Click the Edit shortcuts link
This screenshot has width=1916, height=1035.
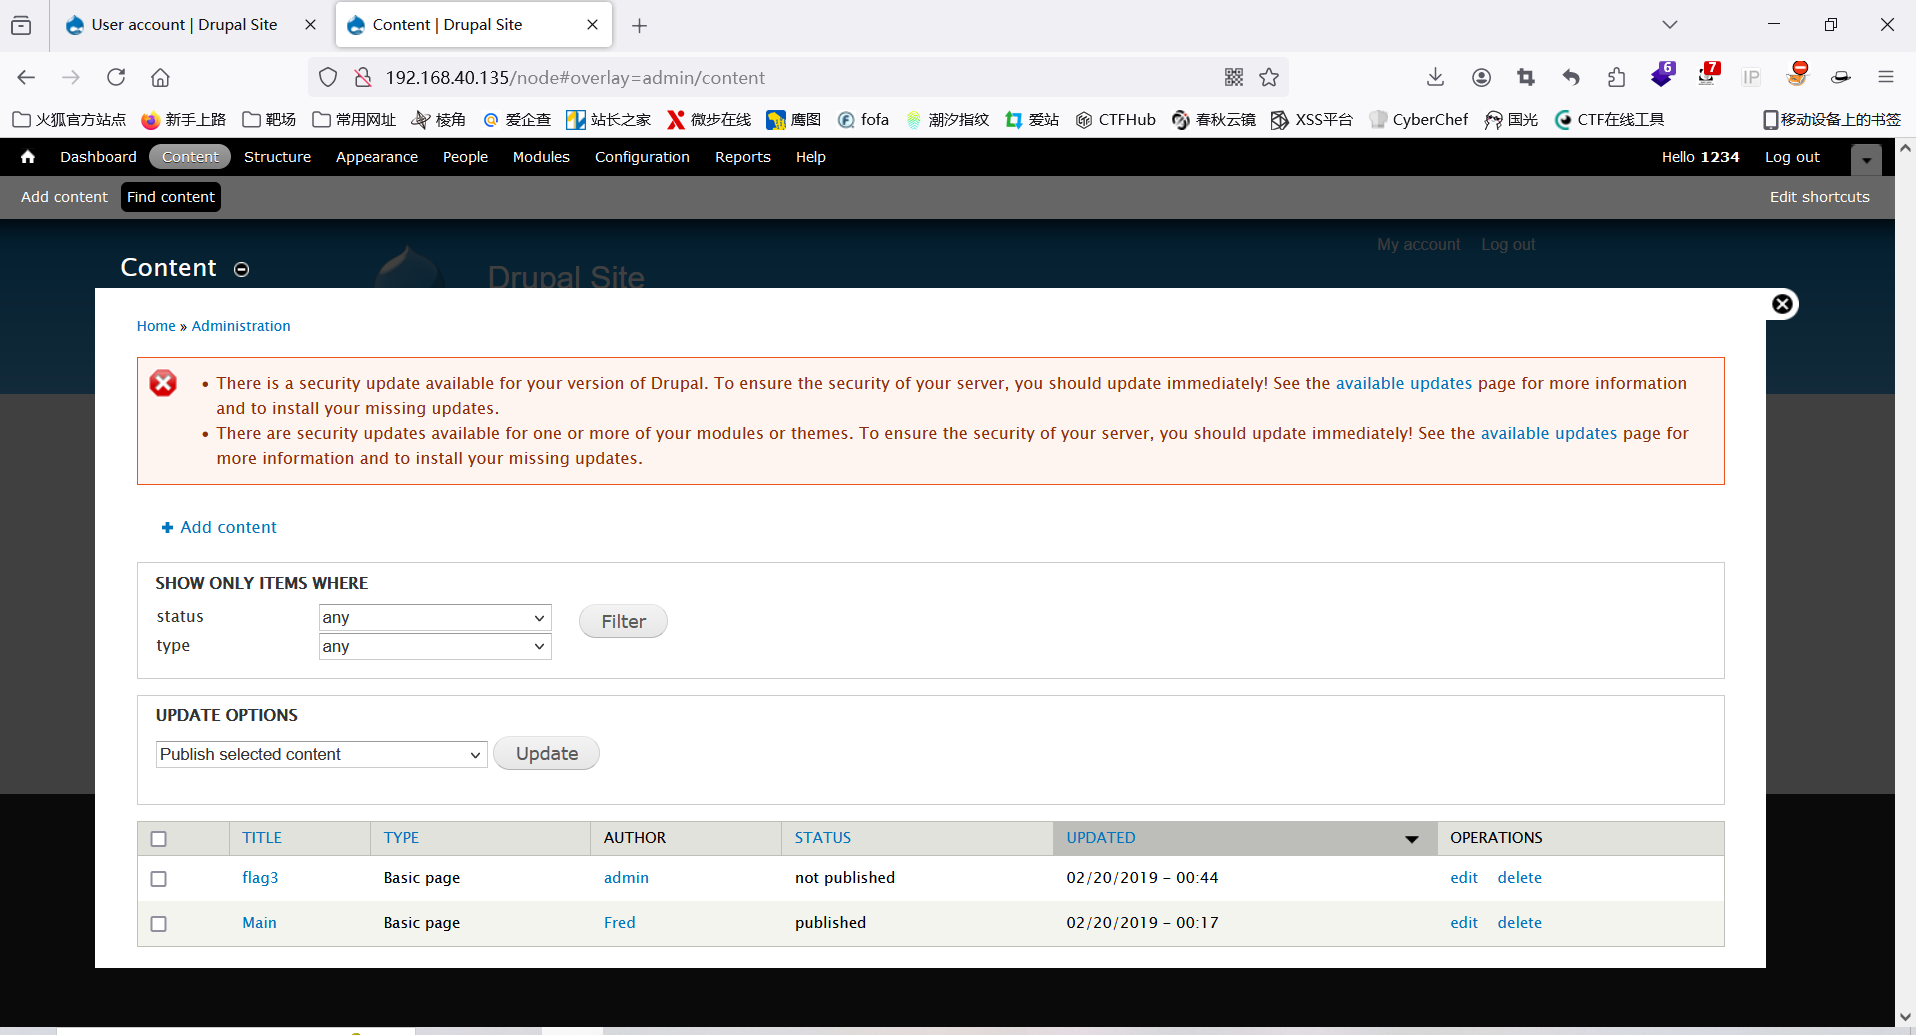[x=1819, y=197]
